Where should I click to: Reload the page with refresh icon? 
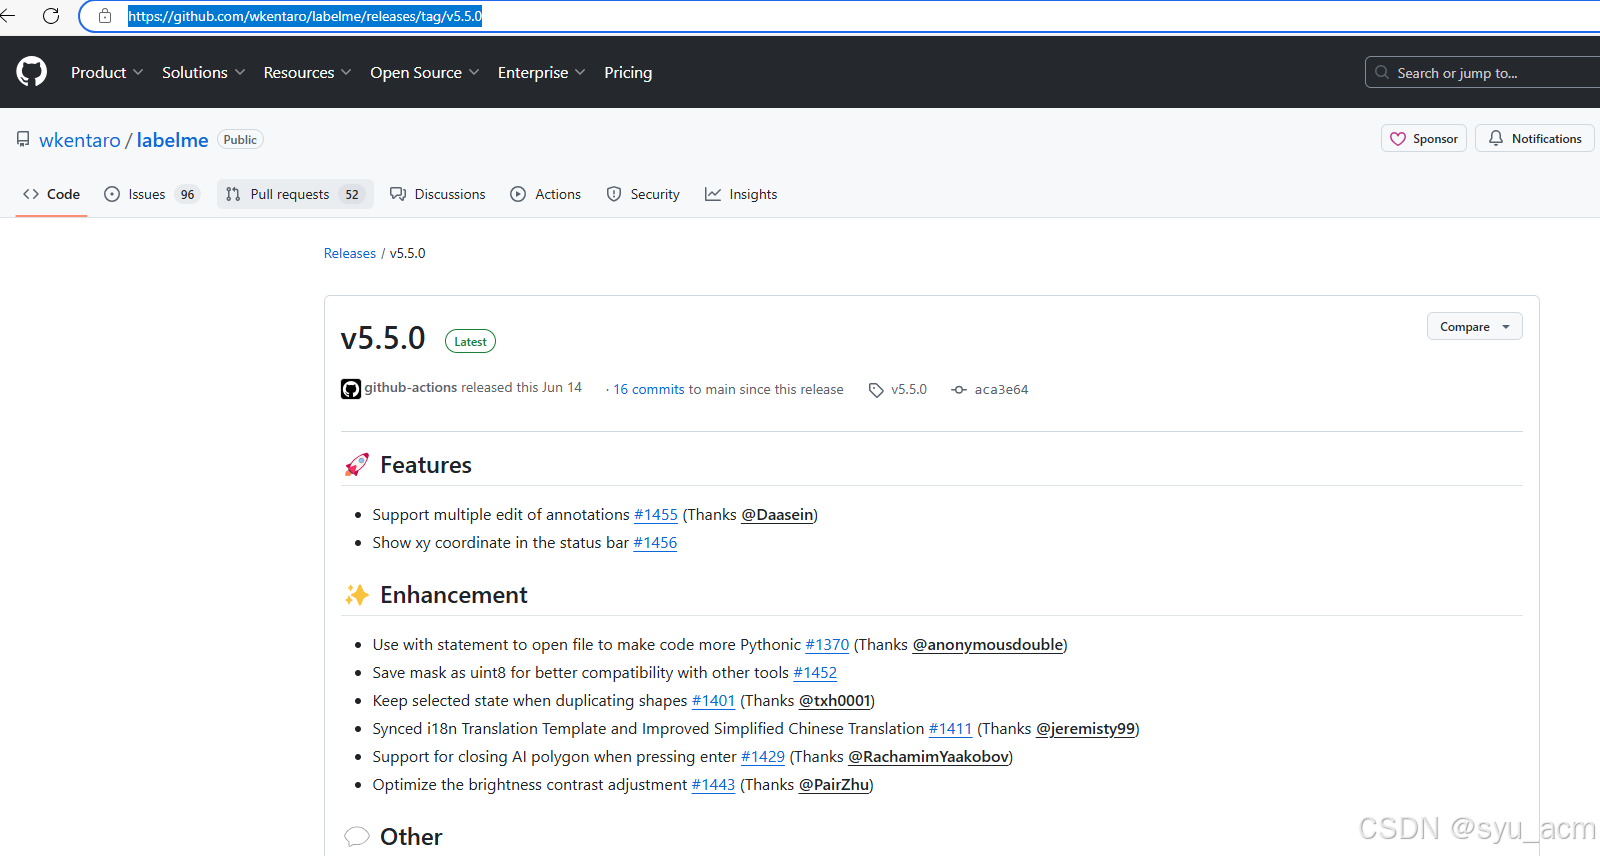point(51,16)
